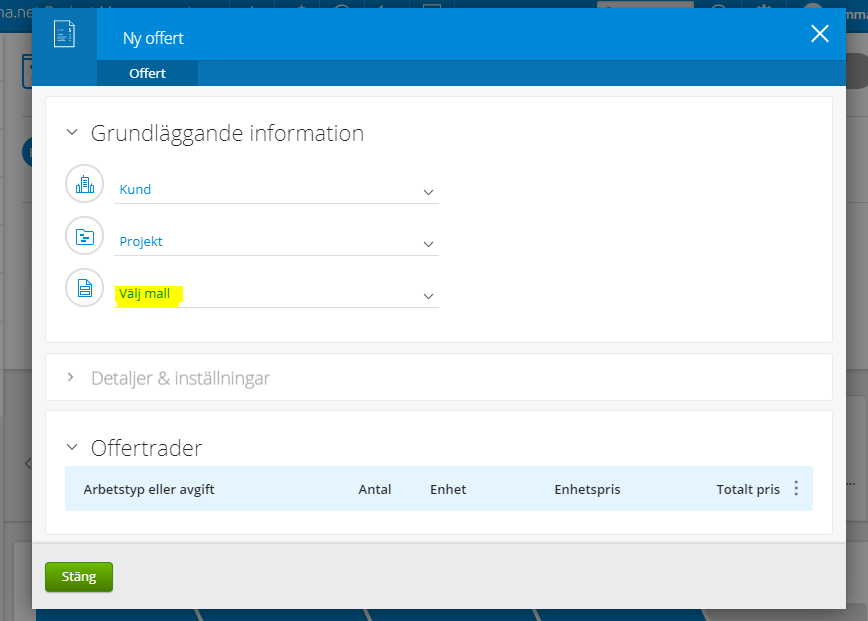Image resolution: width=868 pixels, height=621 pixels.
Task: Click the highlighted Välj mall field
Action: pos(276,294)
